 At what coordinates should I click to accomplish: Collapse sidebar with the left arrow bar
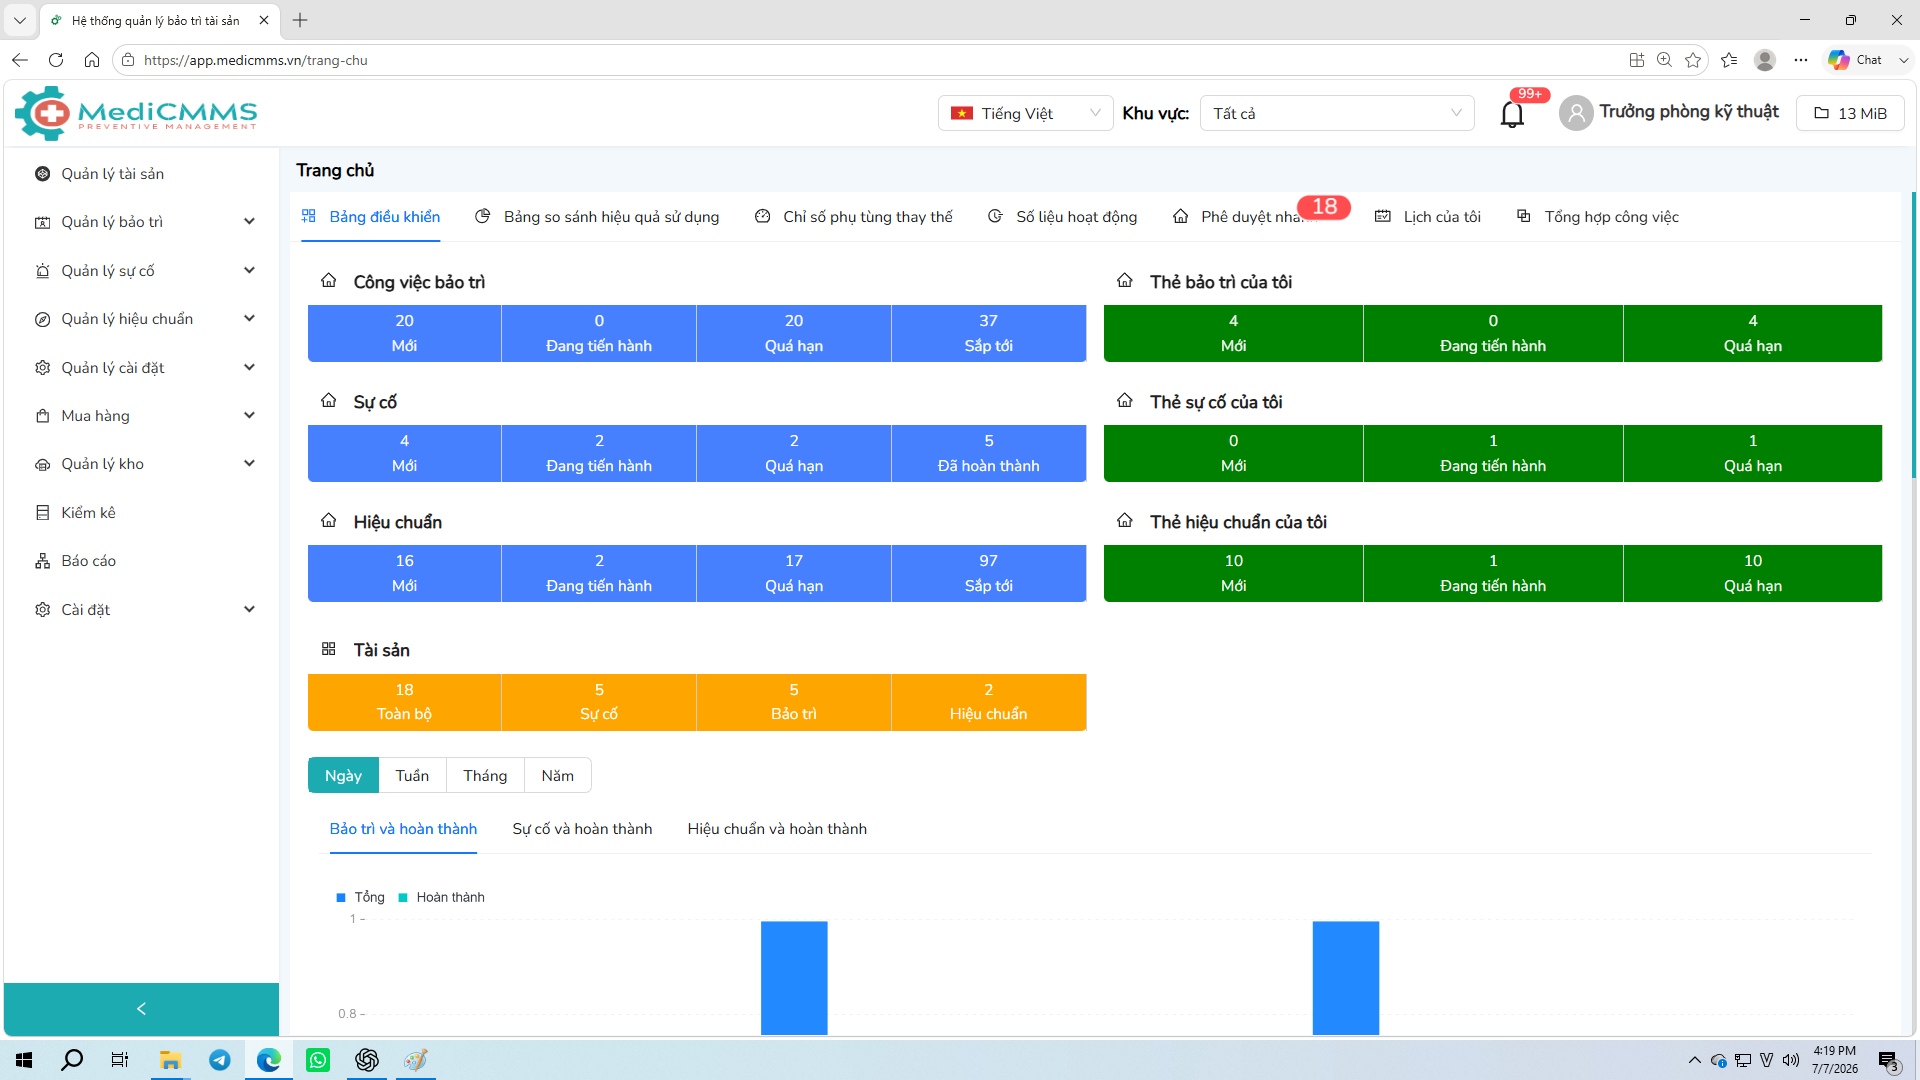[141, 1009]
